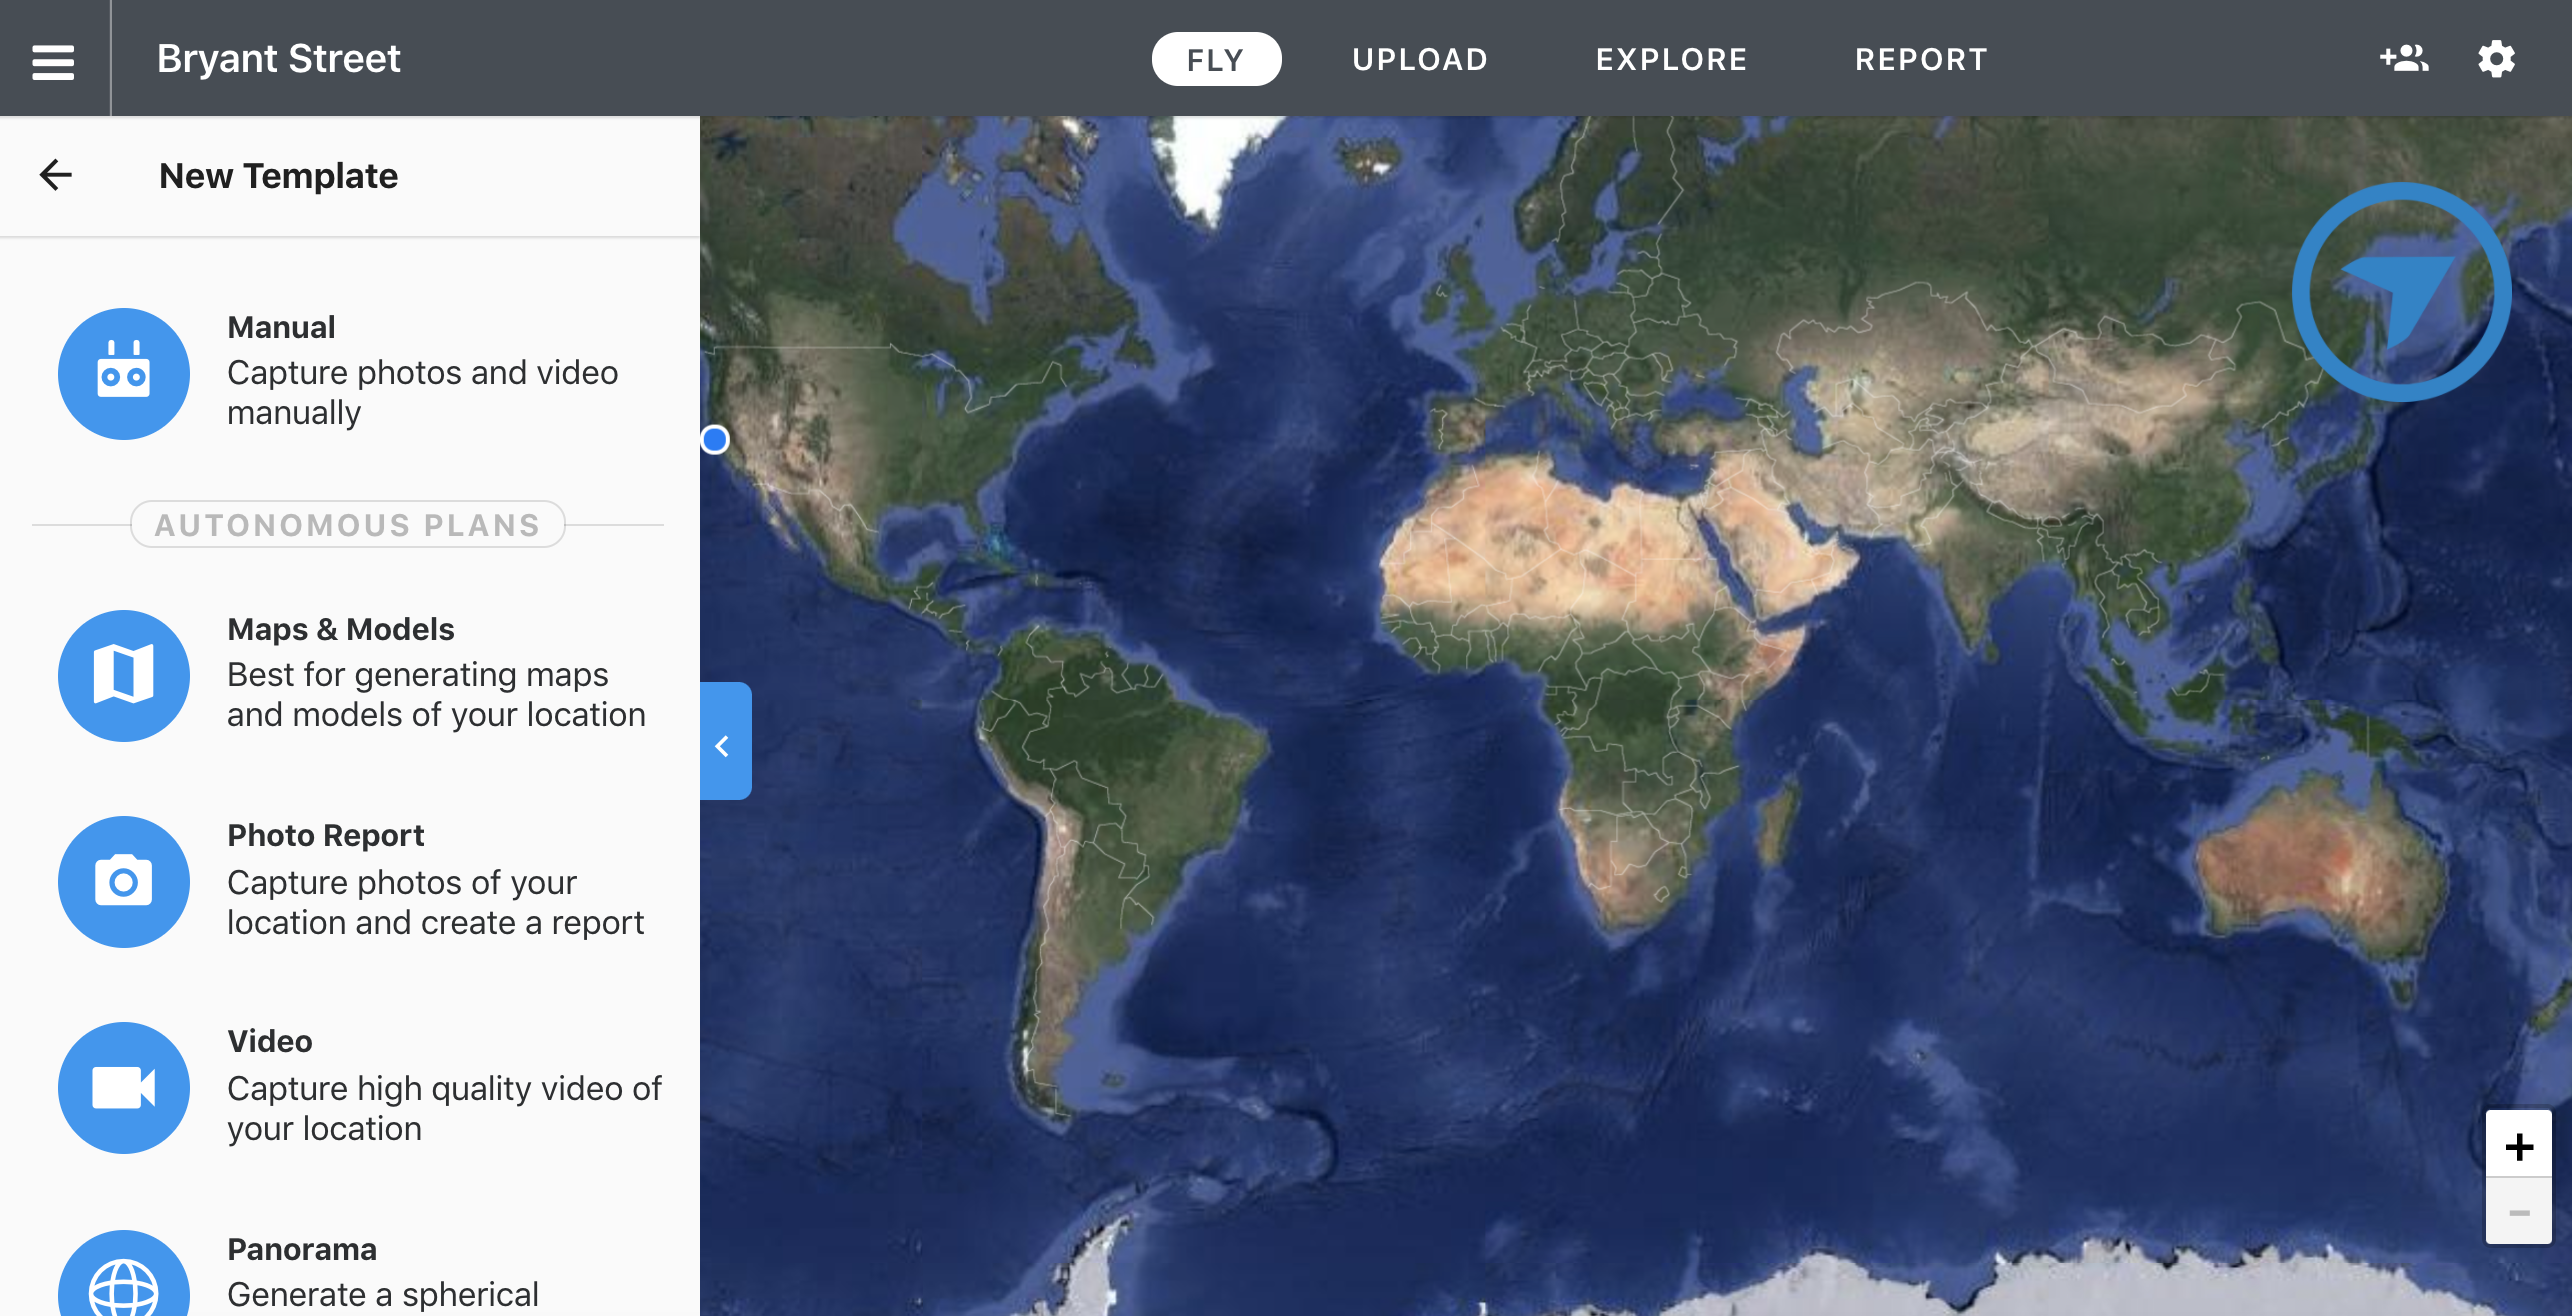Select the Video camcorder icon
The height and width of the screenshot is (1316, 2572).
(123, 1087)
